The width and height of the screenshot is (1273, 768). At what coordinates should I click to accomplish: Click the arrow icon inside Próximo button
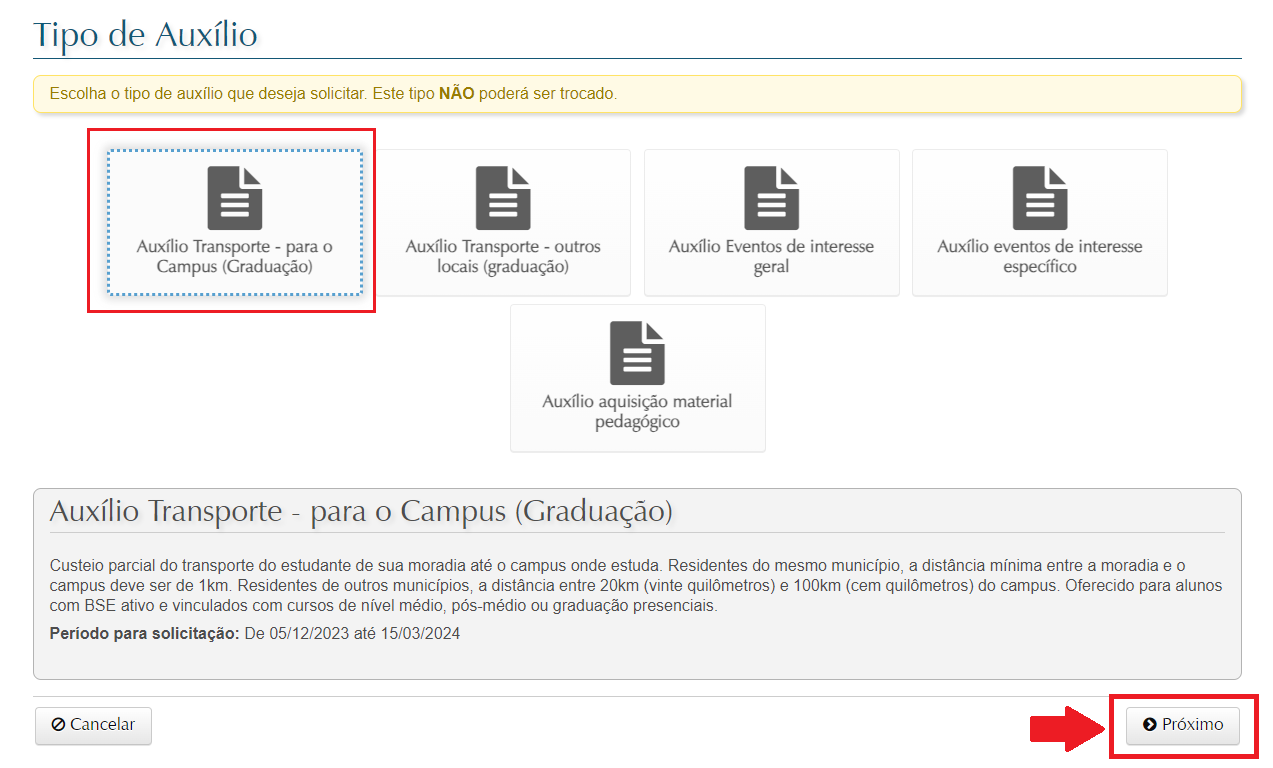click(x=1150, y=725)
